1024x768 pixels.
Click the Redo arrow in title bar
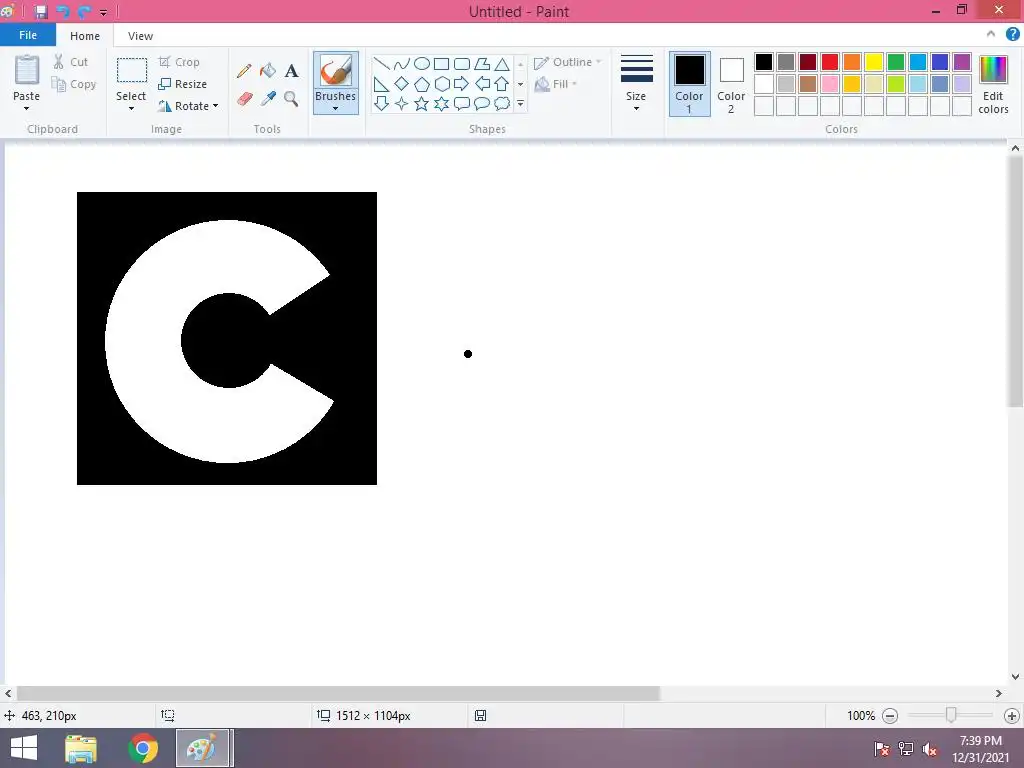(x=84, y=12)
